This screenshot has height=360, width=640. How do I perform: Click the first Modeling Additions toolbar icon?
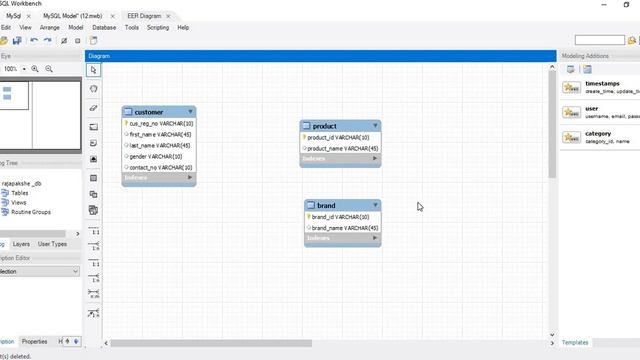coord(571,69)
